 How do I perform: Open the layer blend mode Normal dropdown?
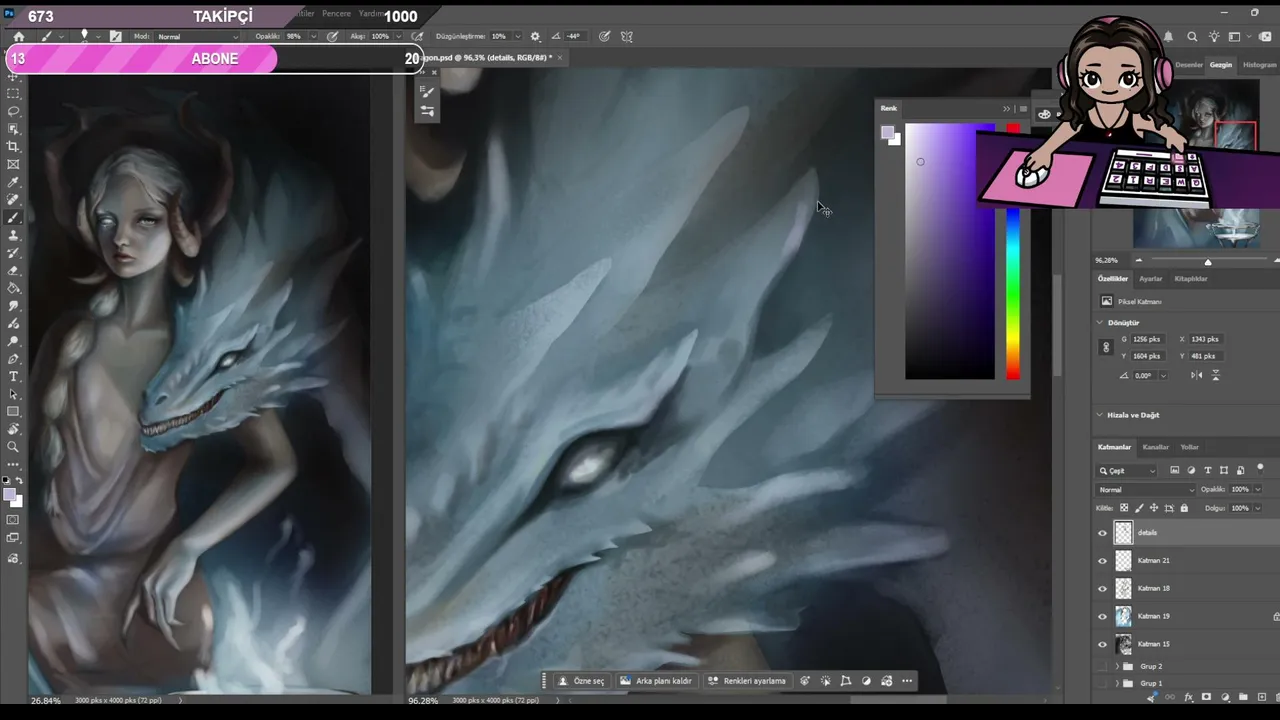pyautogui.click(x=1146, y=490)
